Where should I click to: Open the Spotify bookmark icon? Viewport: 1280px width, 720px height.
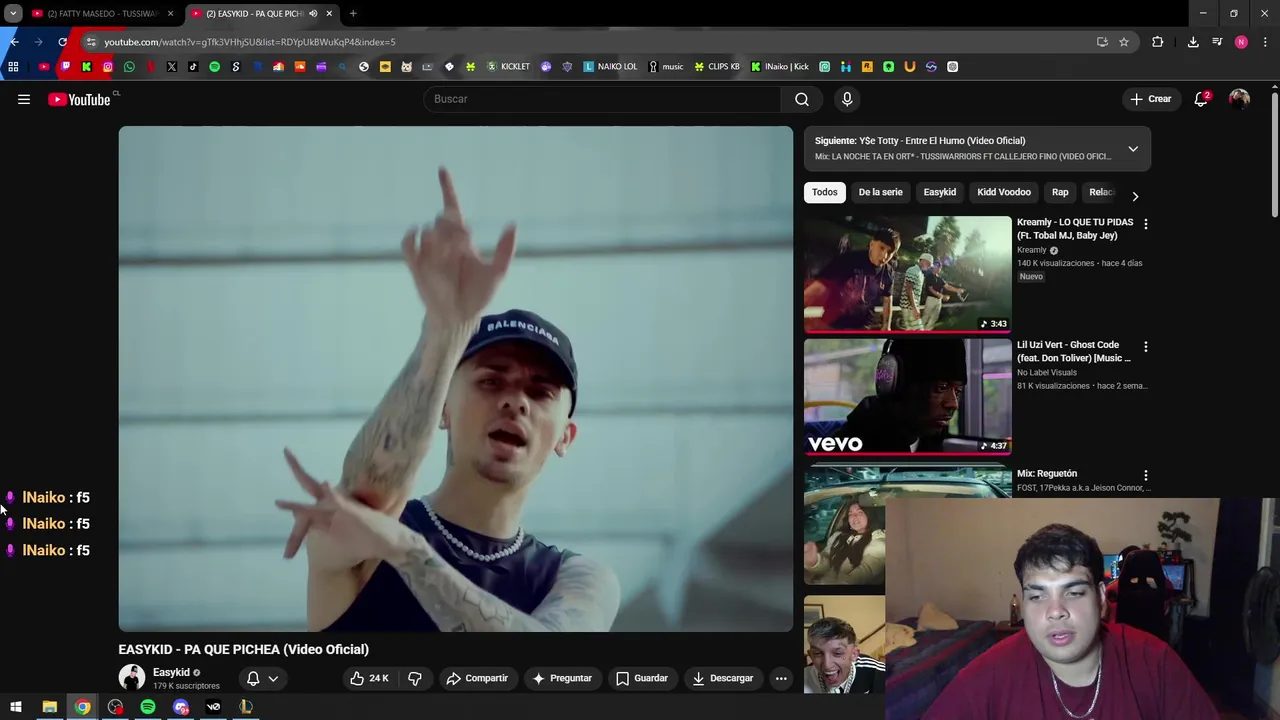tap(214, 67)
